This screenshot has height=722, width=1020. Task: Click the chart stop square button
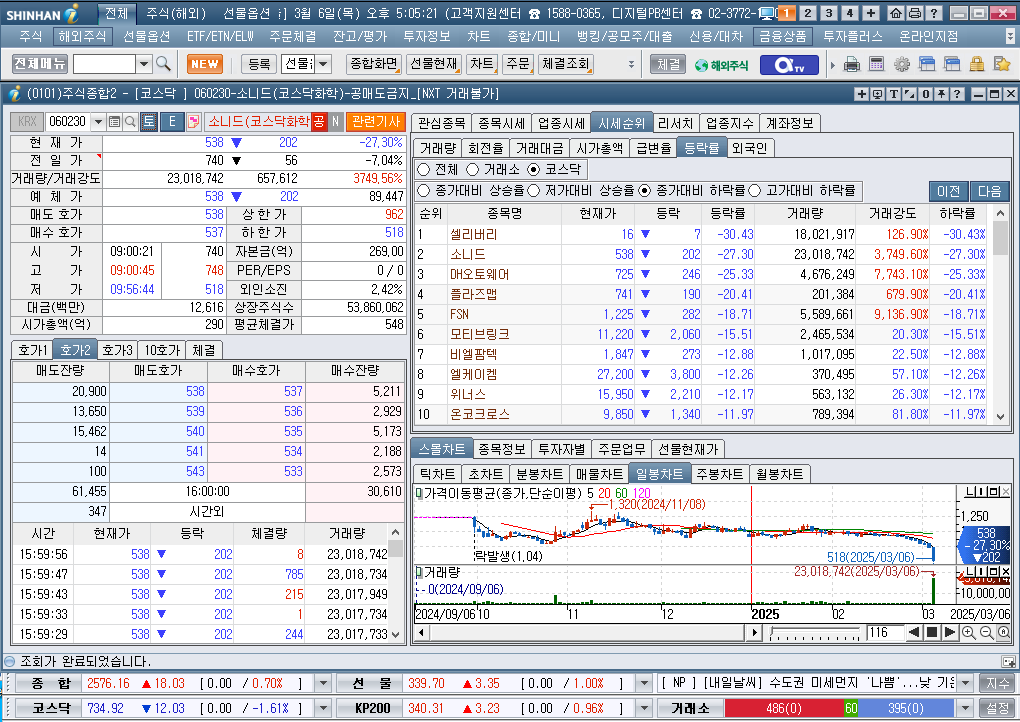932,632
